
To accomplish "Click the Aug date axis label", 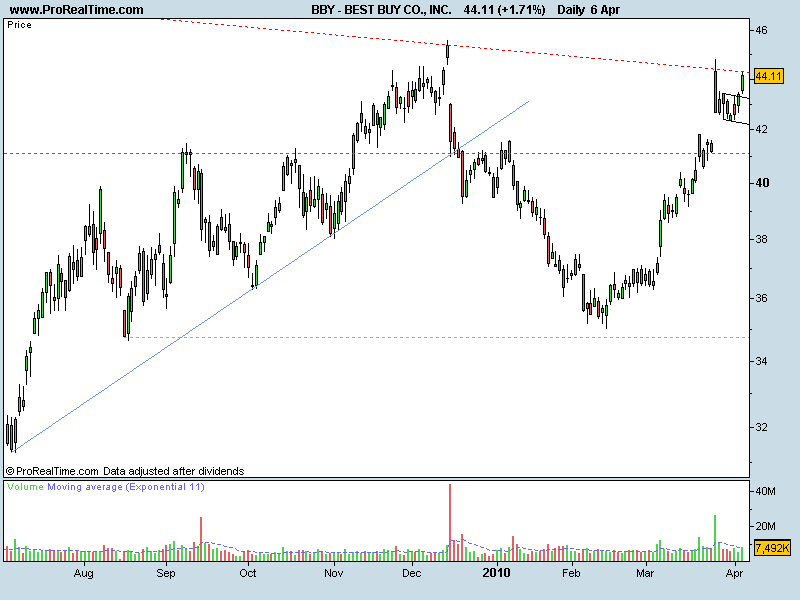I will pos(84,573).
